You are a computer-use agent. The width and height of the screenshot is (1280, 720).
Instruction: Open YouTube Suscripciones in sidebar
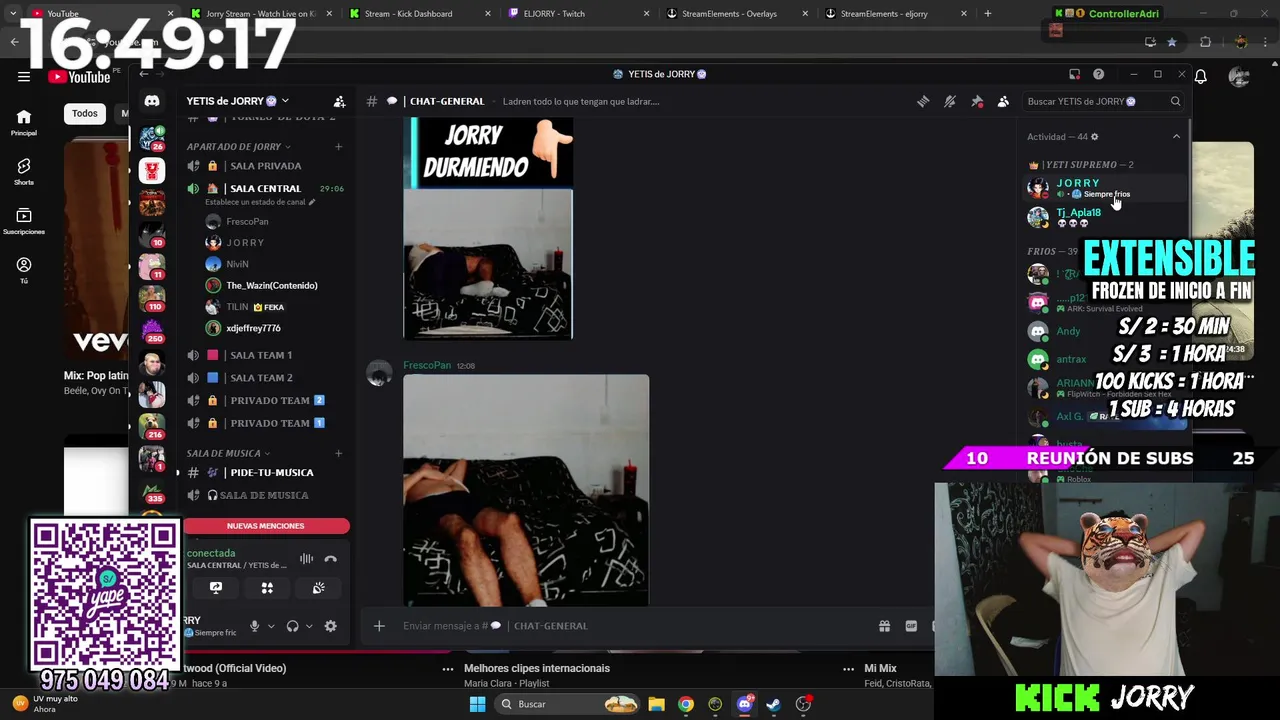tap(24, 221)
